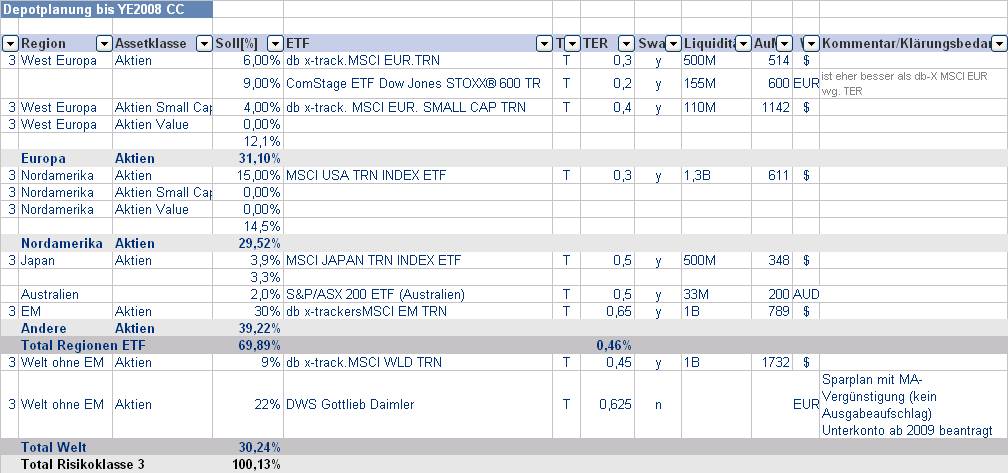1008x473 pixels.
Task: Open the Soll[%] column filter dropdown
Action: pos(273,44)
